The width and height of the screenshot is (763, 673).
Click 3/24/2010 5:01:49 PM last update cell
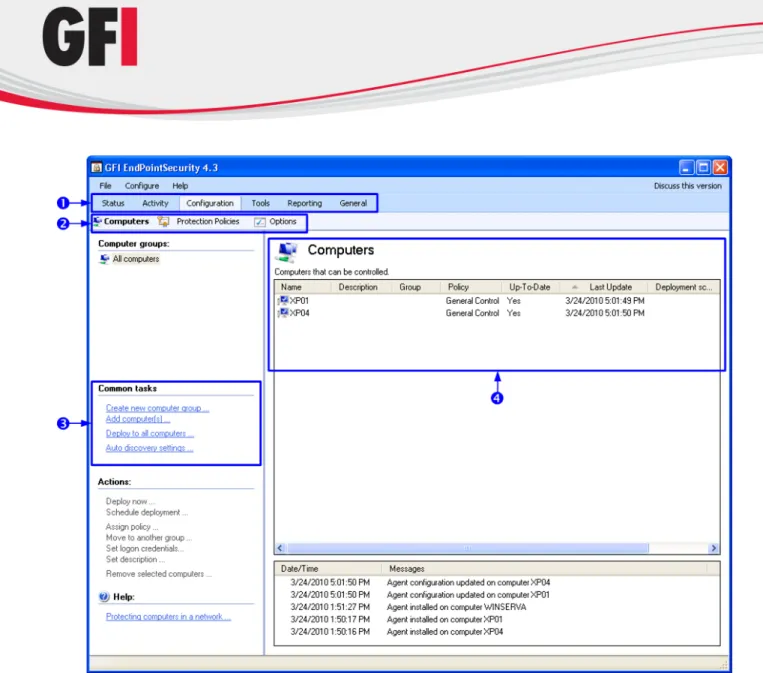tap(605, 301)
